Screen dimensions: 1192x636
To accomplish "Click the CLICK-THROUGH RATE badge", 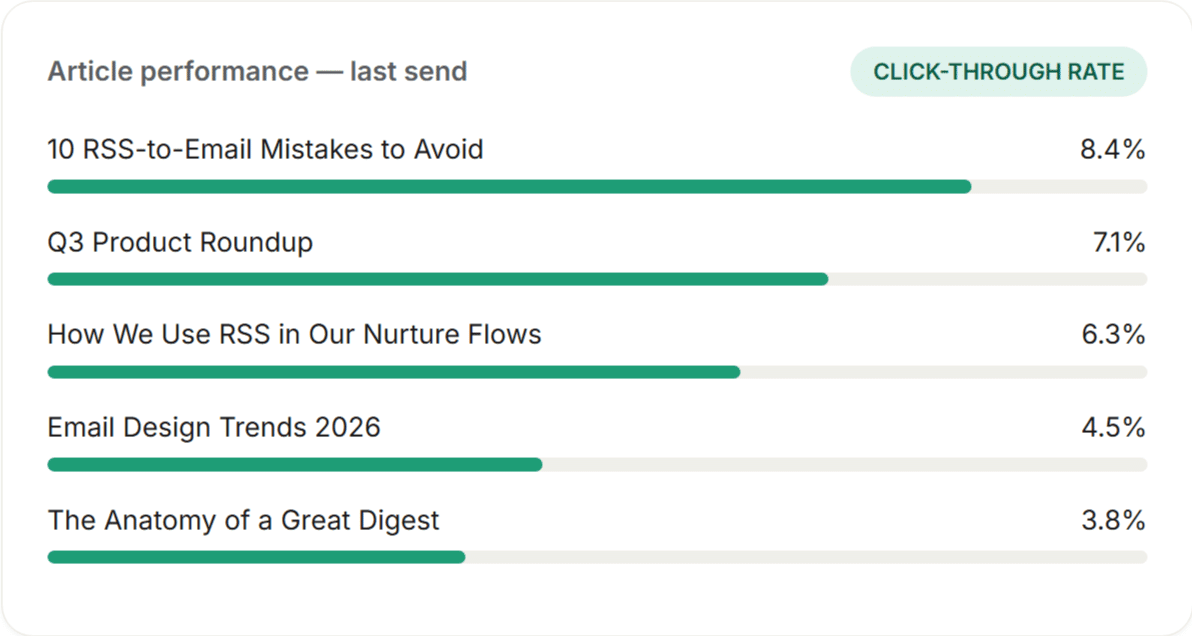I will [998, 71].
